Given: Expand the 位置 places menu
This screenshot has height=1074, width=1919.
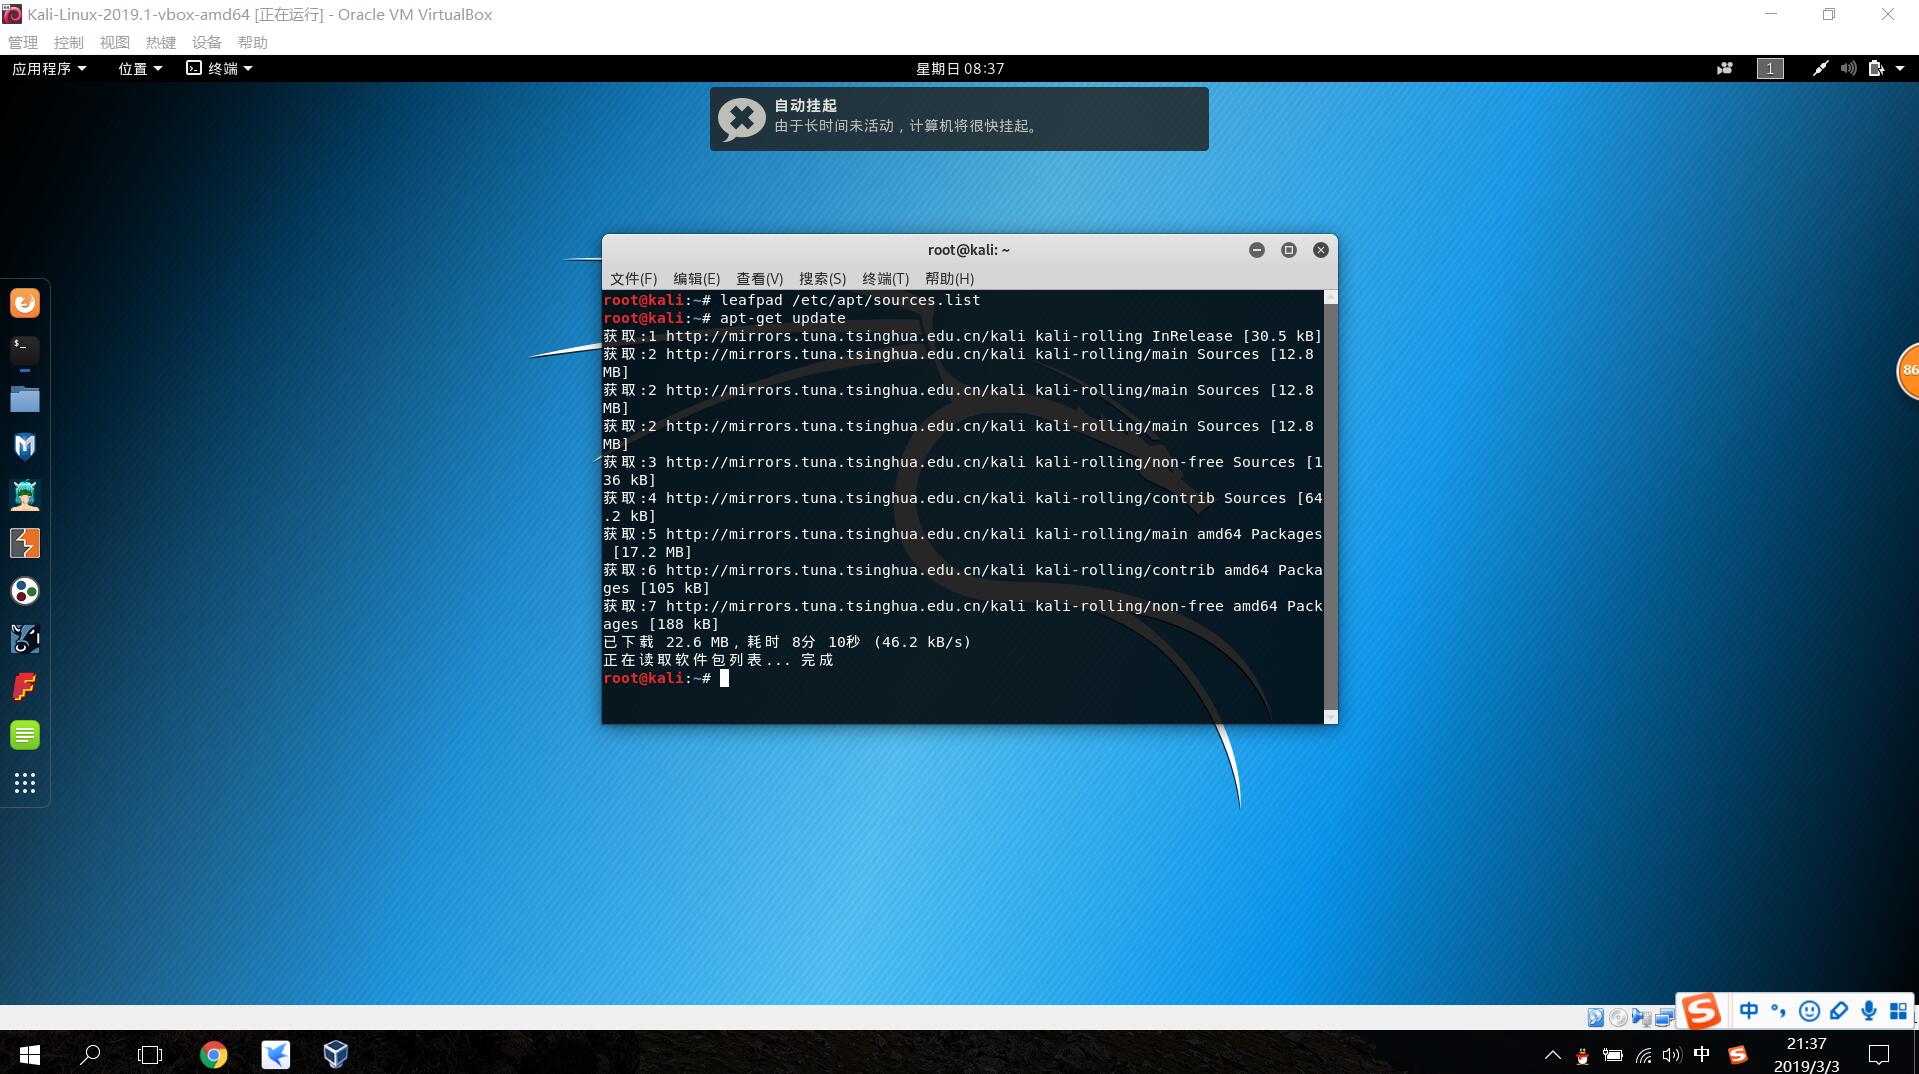Looking at the screenshot, I should click(140, 68).
